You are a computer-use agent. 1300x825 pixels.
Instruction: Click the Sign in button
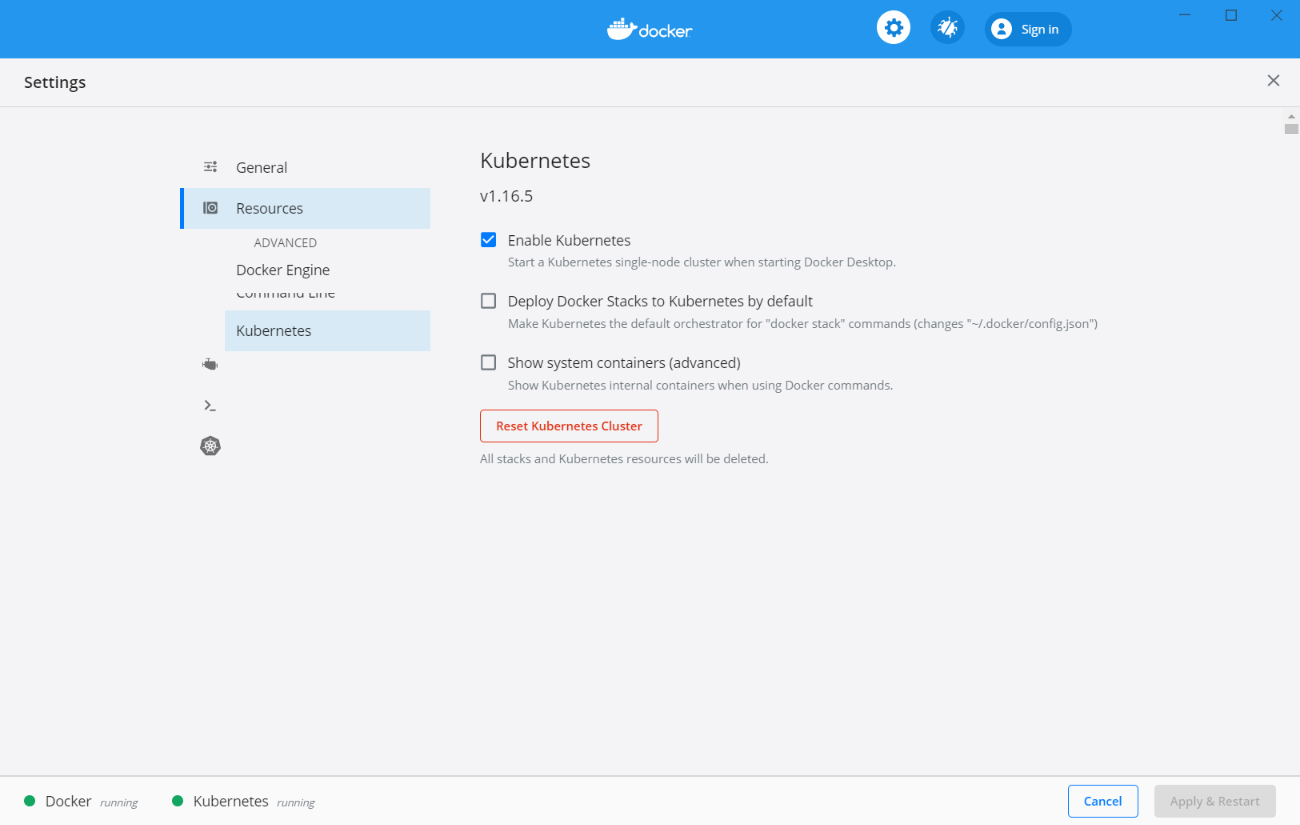click(1028, 29)
